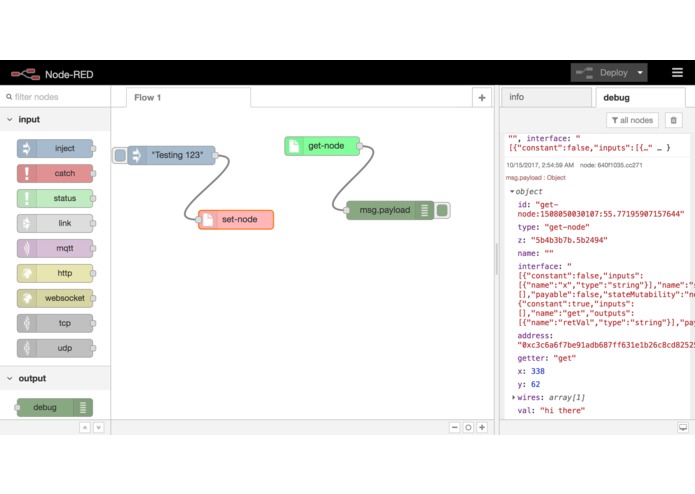
Task: Reset canvas zoom
Action: point(468,427)
